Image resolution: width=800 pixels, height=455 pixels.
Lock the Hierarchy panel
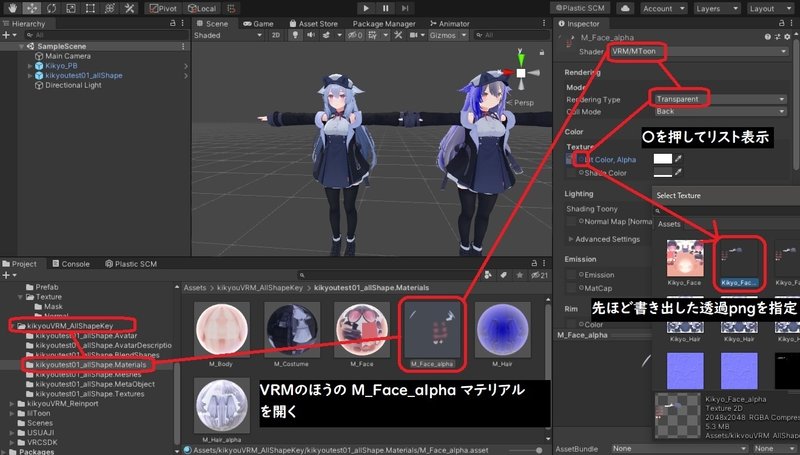click(172, 23)
